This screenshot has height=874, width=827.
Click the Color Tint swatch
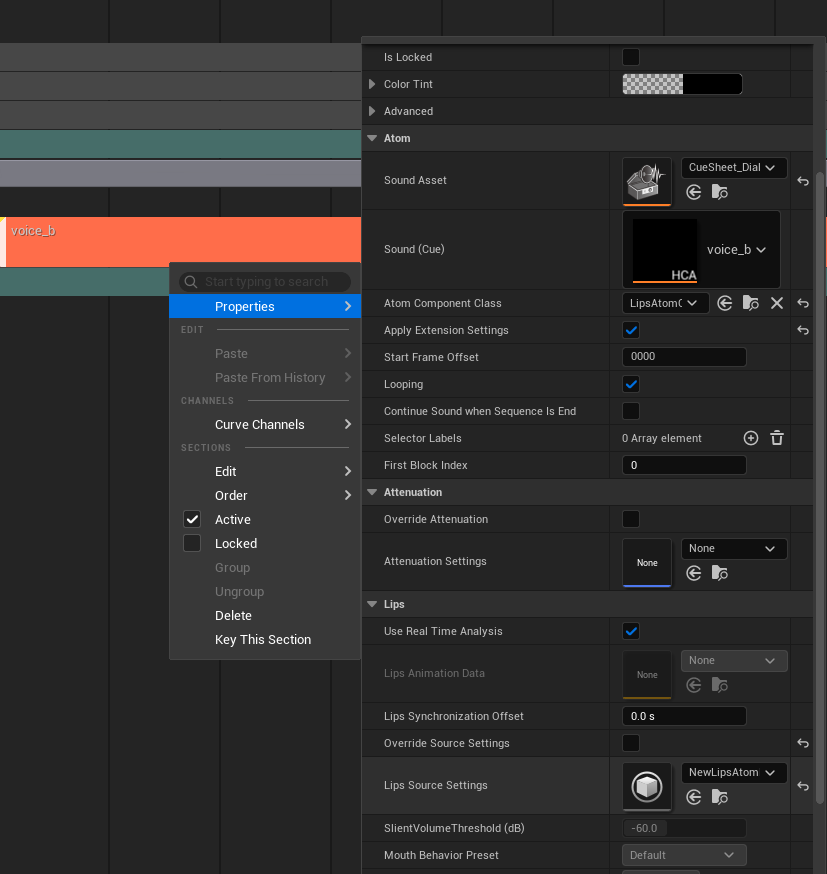682,84
